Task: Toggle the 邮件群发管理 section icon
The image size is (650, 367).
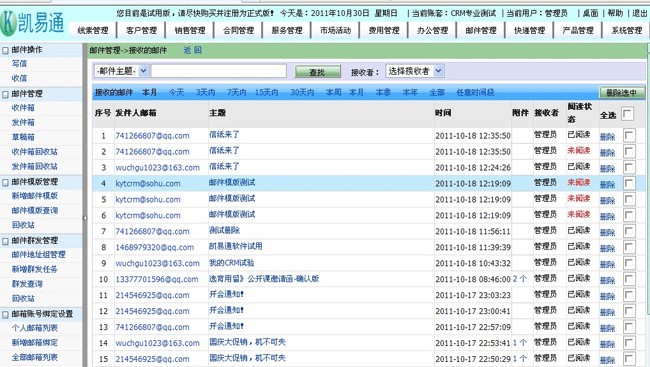Action: [x=5, y=241]
